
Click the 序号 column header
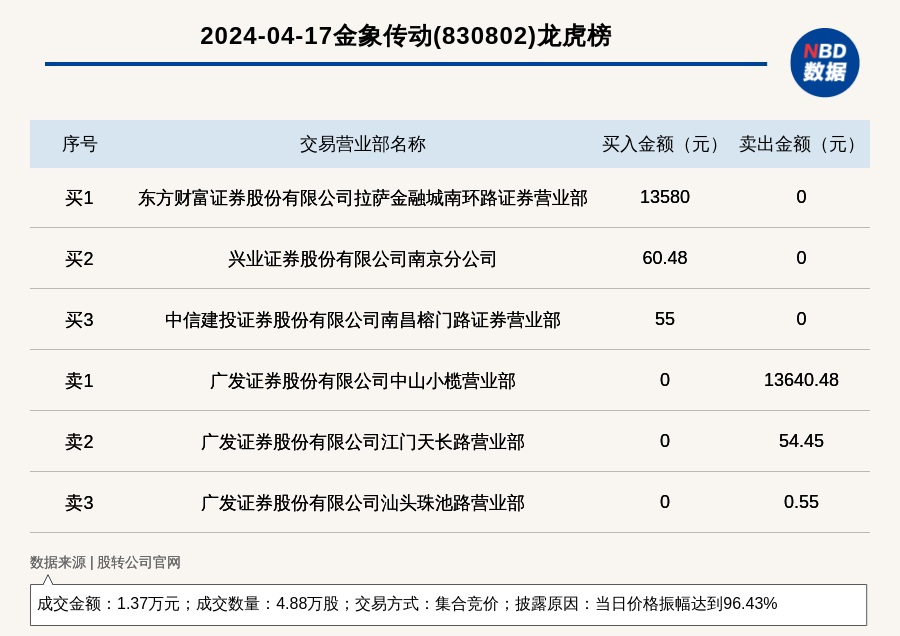pos(80,144)
